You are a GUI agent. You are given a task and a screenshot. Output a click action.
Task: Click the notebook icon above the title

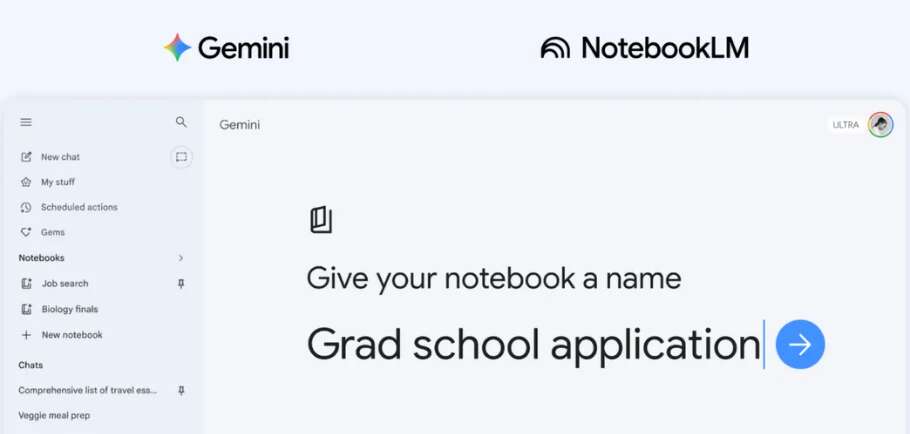click(321, 220)
